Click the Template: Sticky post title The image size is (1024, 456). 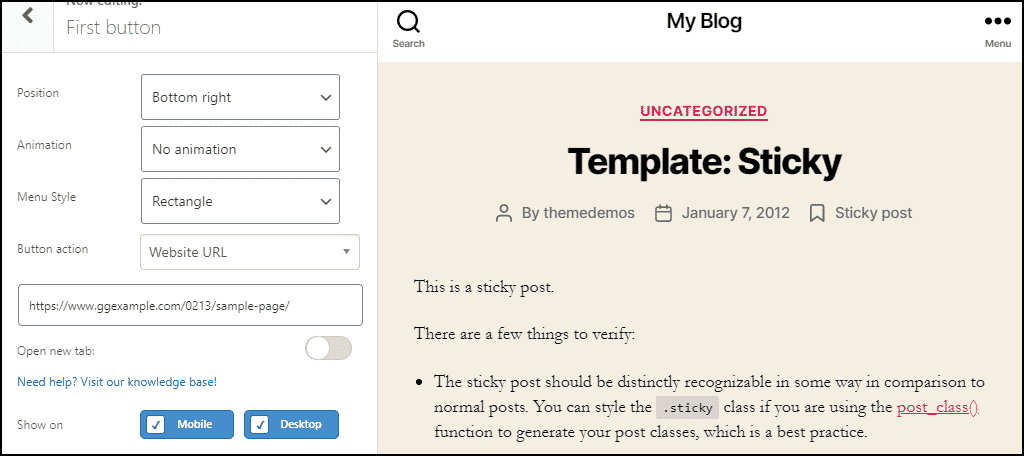click(704, 160)
